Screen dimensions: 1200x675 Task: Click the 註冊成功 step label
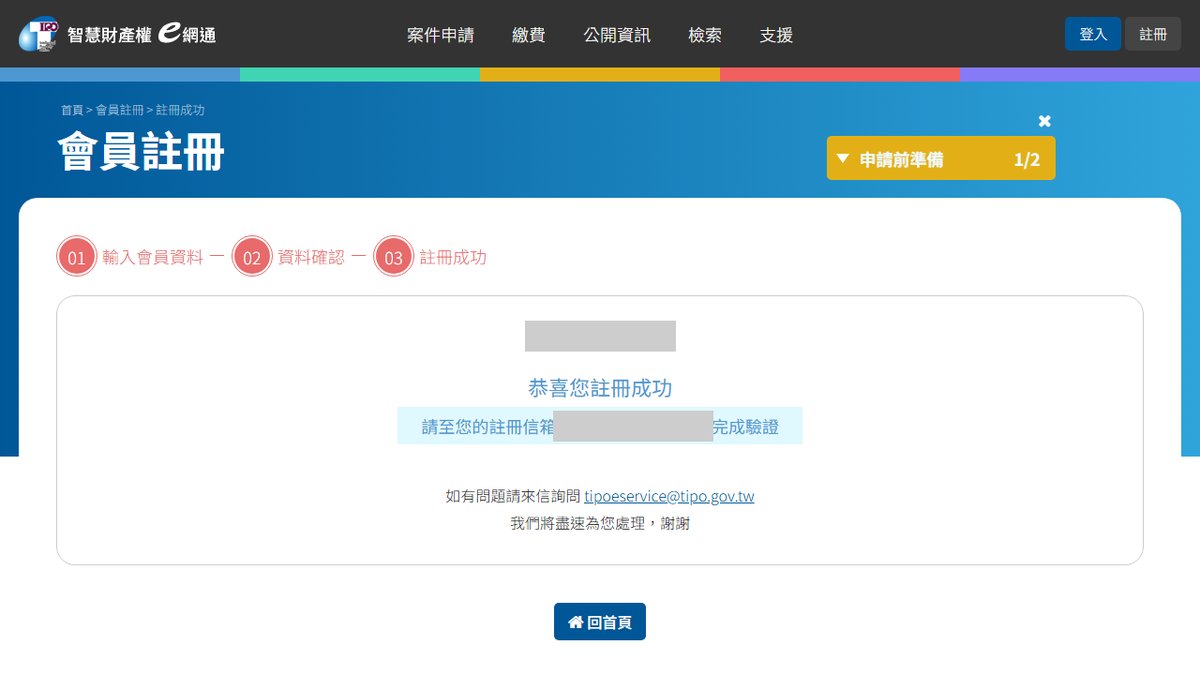pyautogui.click(x=453, y=258)
